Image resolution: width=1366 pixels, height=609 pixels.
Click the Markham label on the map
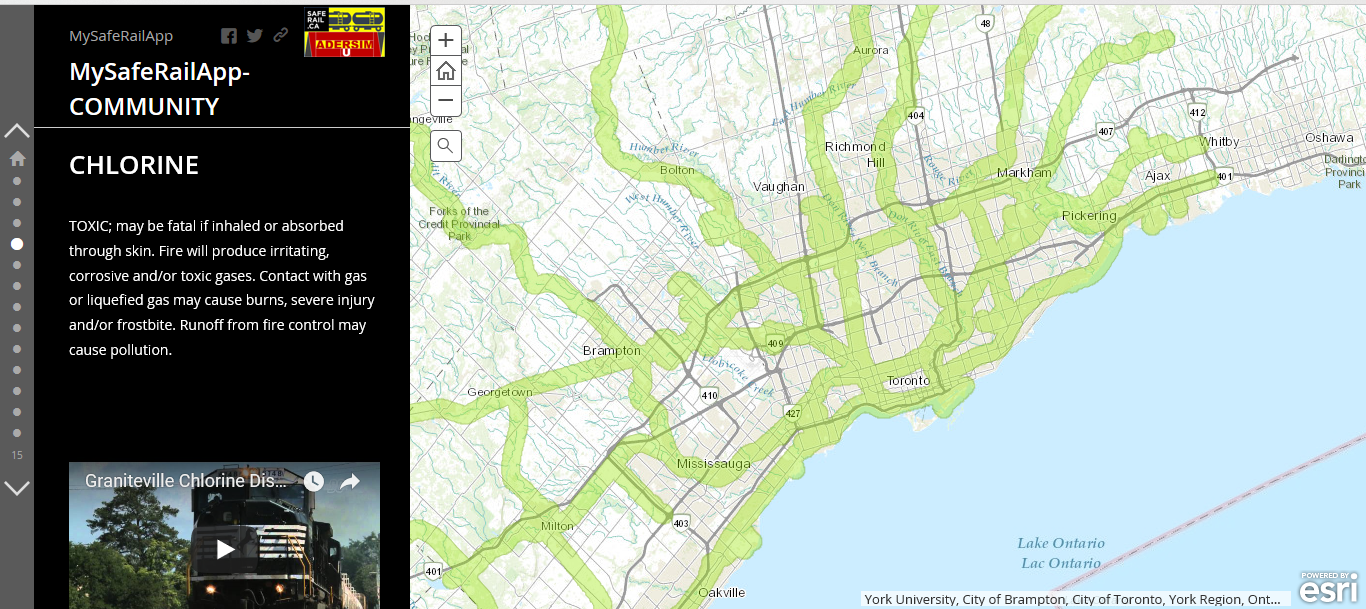[x=1024, y=173]
